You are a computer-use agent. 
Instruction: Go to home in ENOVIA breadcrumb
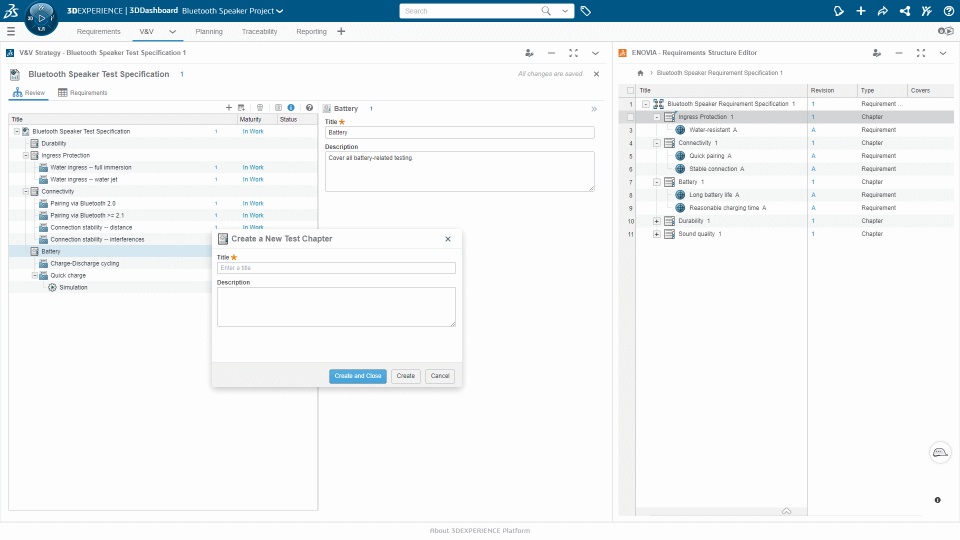[x=640, y=73]
